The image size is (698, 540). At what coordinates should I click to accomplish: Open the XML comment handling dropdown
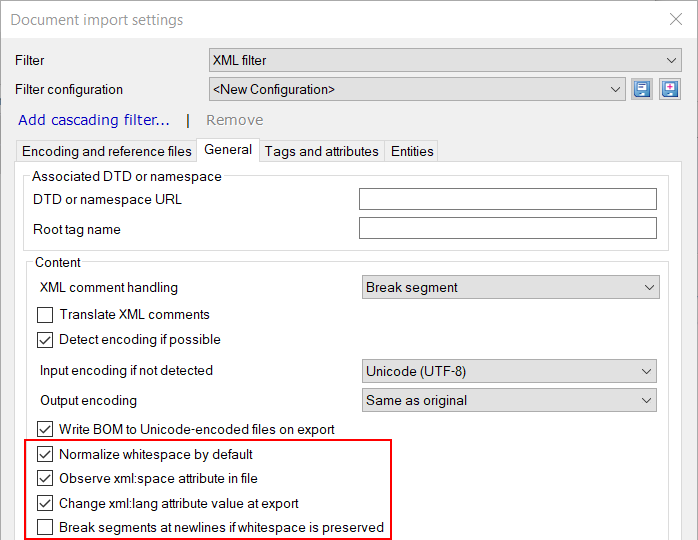tap(511, 287)
